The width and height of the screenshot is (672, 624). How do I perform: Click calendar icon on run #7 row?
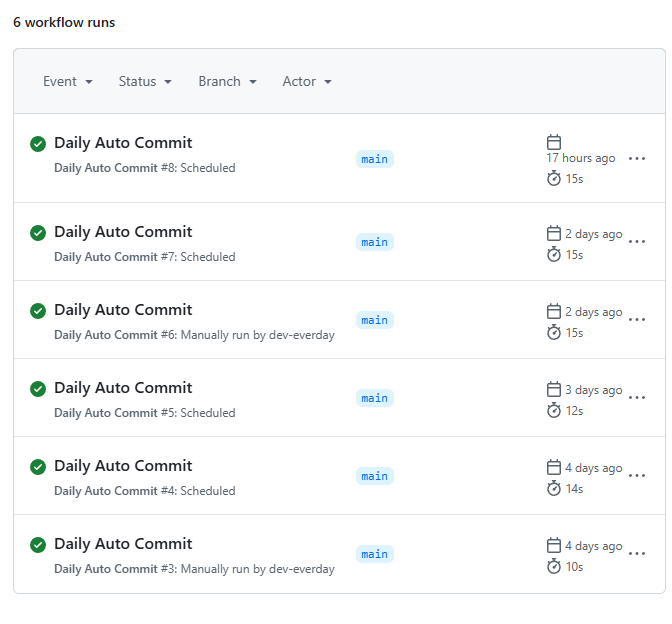pos(554,233)
